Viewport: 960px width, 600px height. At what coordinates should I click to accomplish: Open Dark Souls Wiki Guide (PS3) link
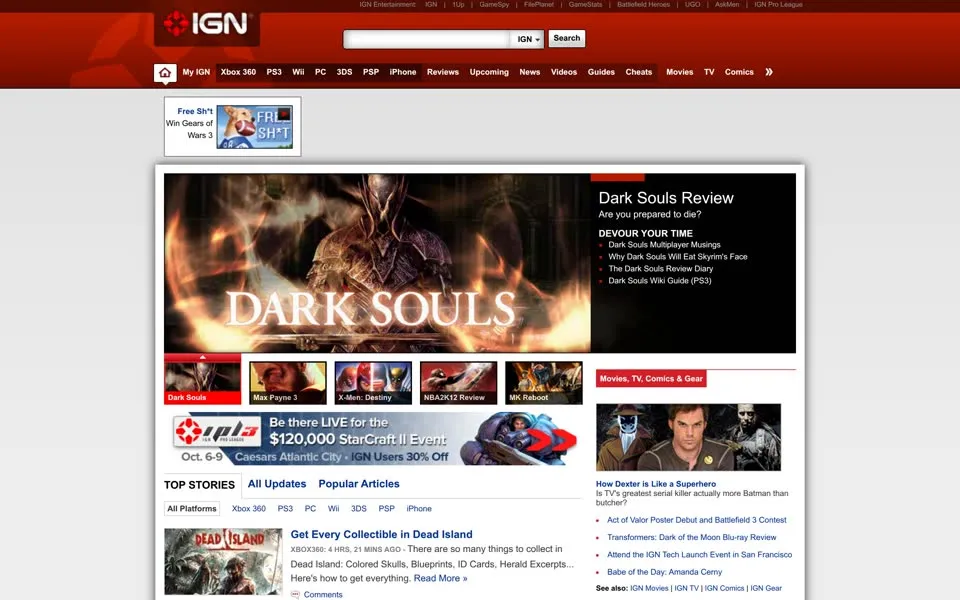coord(659,280)
